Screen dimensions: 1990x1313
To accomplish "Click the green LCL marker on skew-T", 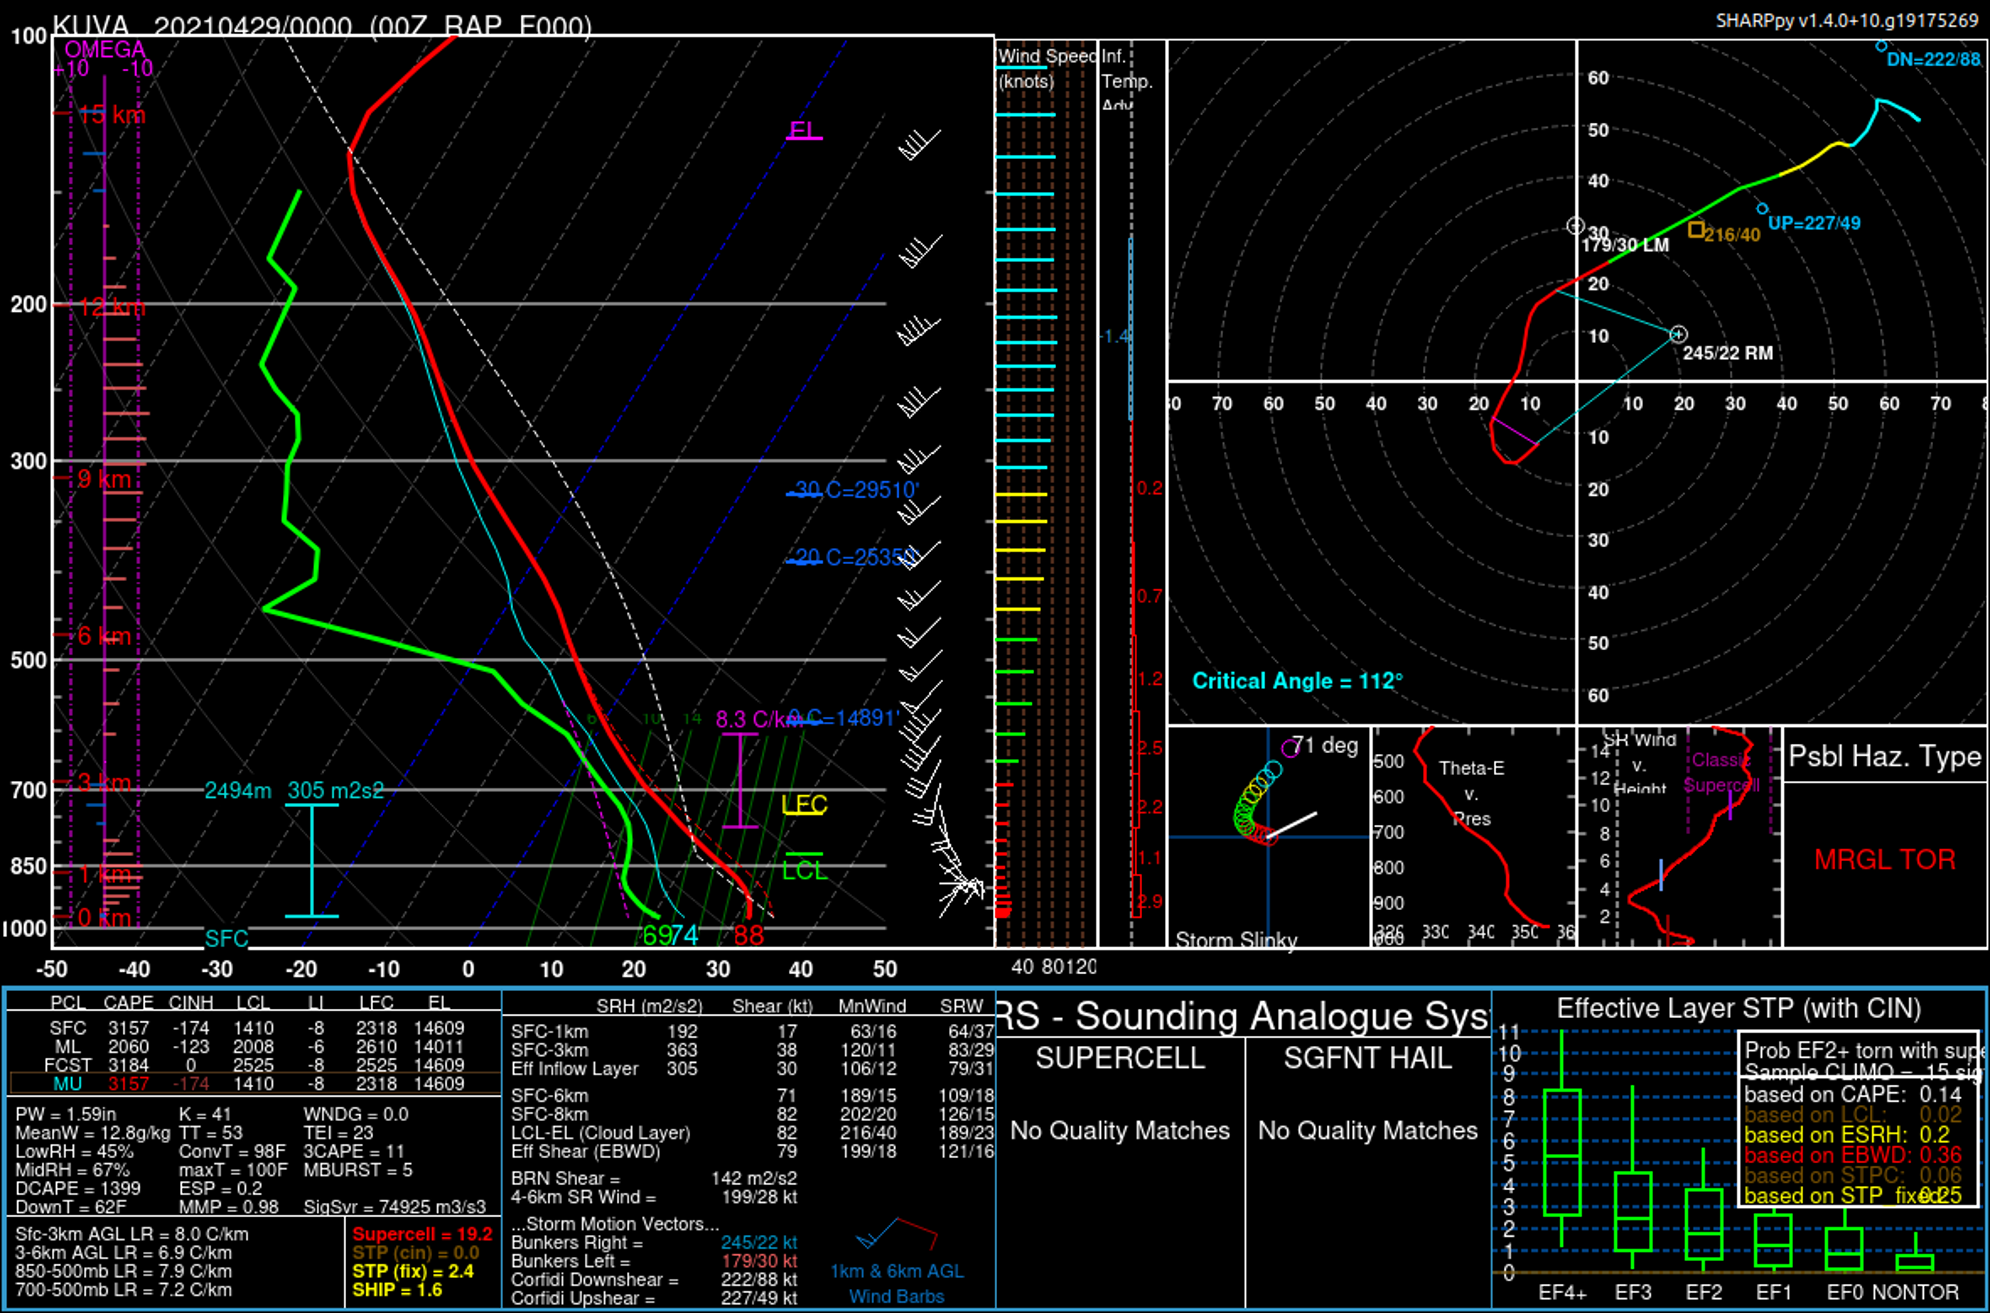I will click(804, 869).
